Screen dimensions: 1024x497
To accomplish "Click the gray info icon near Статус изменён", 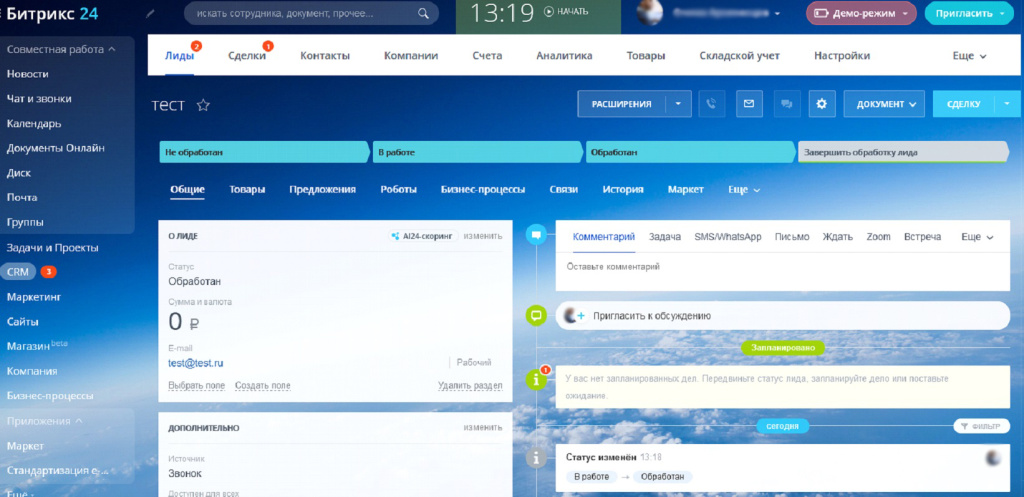I will click(536, 458).
